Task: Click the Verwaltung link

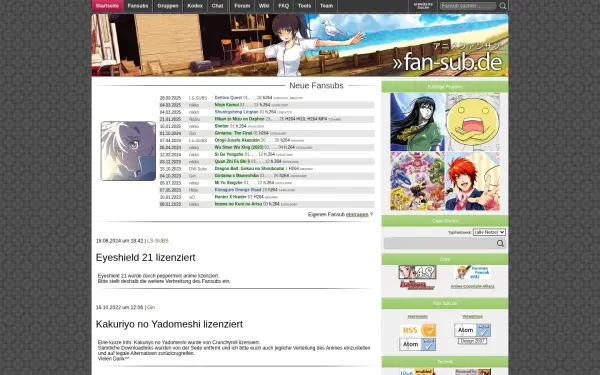Action: point(473,316)
